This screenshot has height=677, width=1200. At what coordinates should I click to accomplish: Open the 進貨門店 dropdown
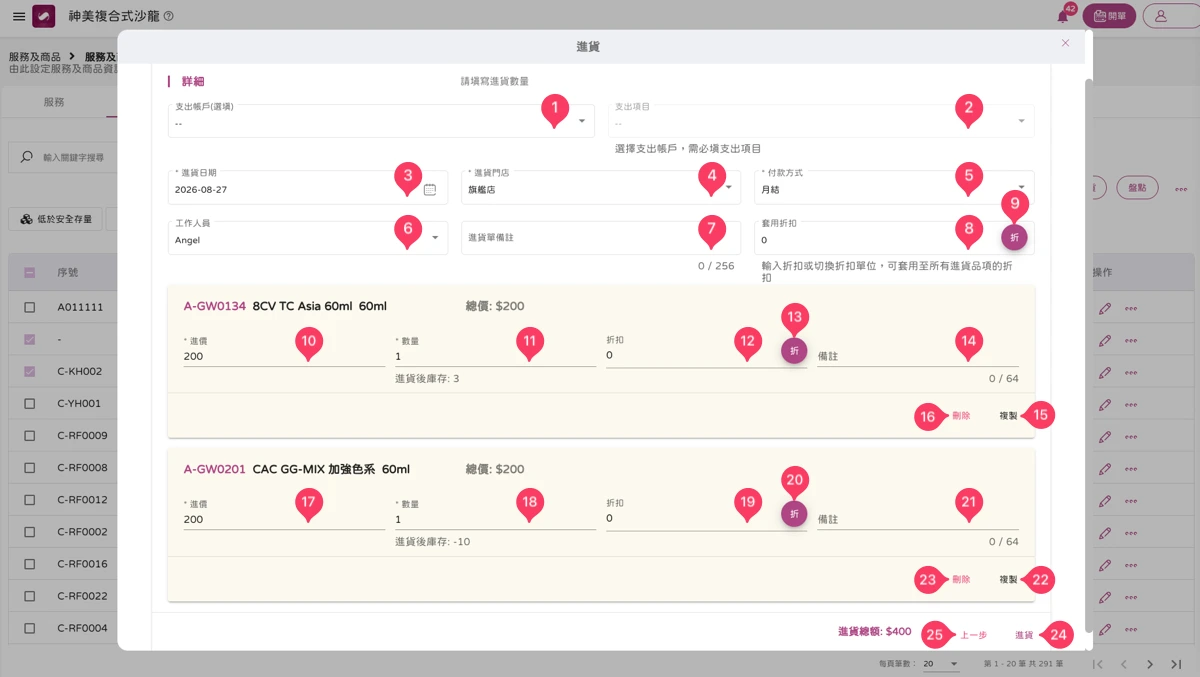tap(601, 188)
